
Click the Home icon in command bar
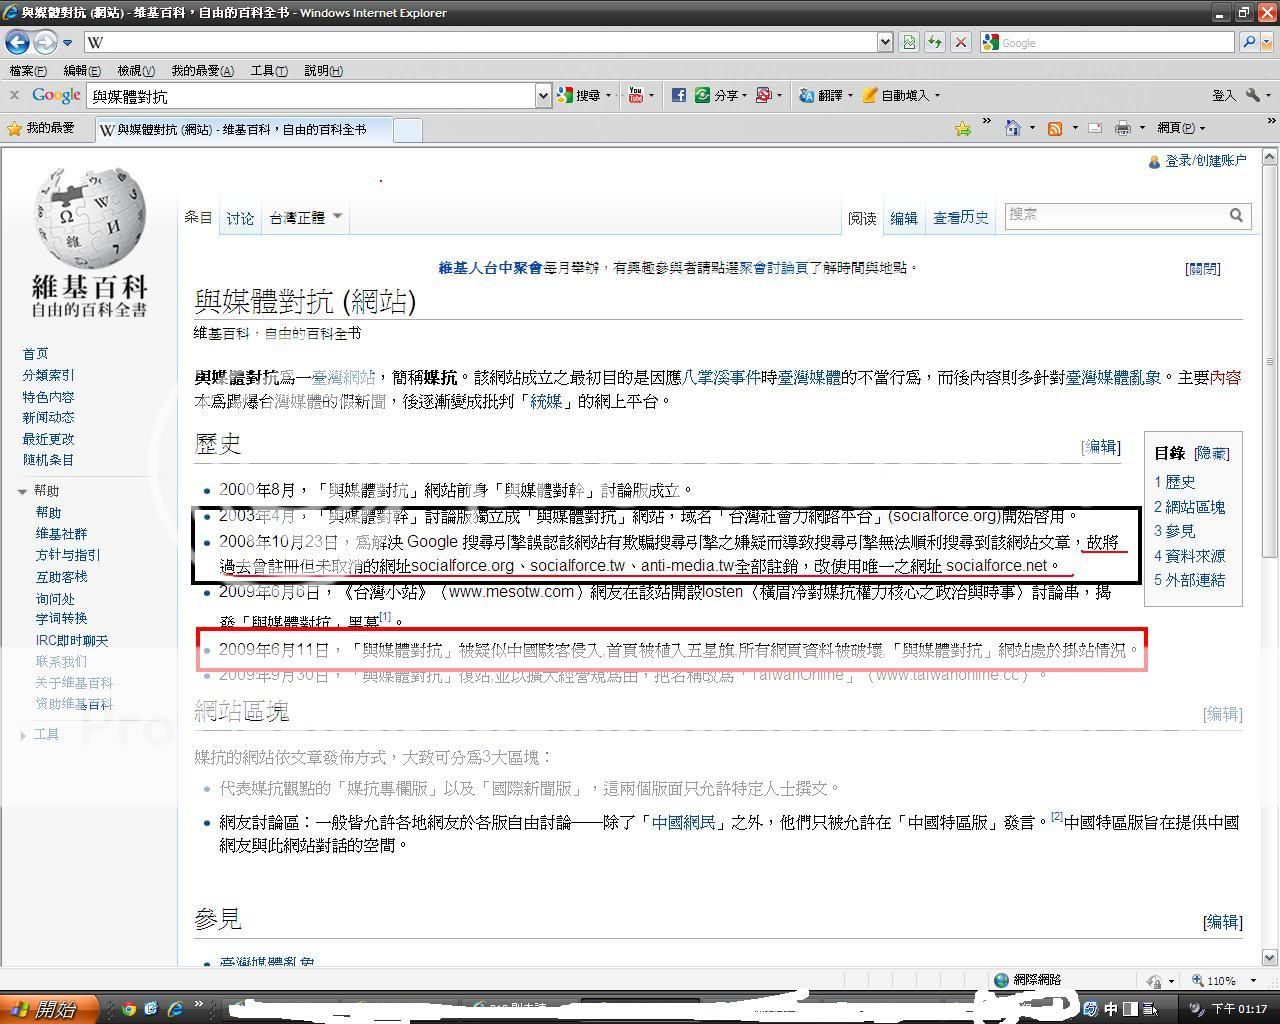tap(1013, 128)
